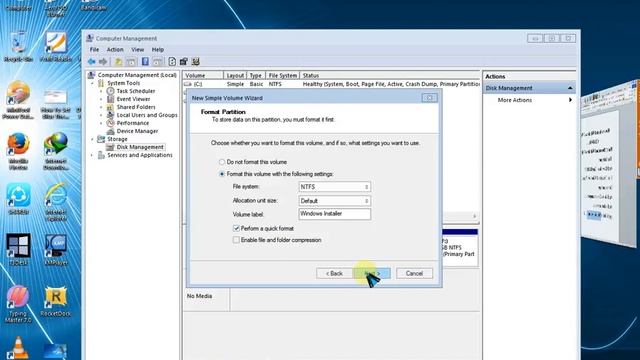This screenshot has height=360, width=640.
Task: Click the 'No Media' disk label
Action: 199,296
